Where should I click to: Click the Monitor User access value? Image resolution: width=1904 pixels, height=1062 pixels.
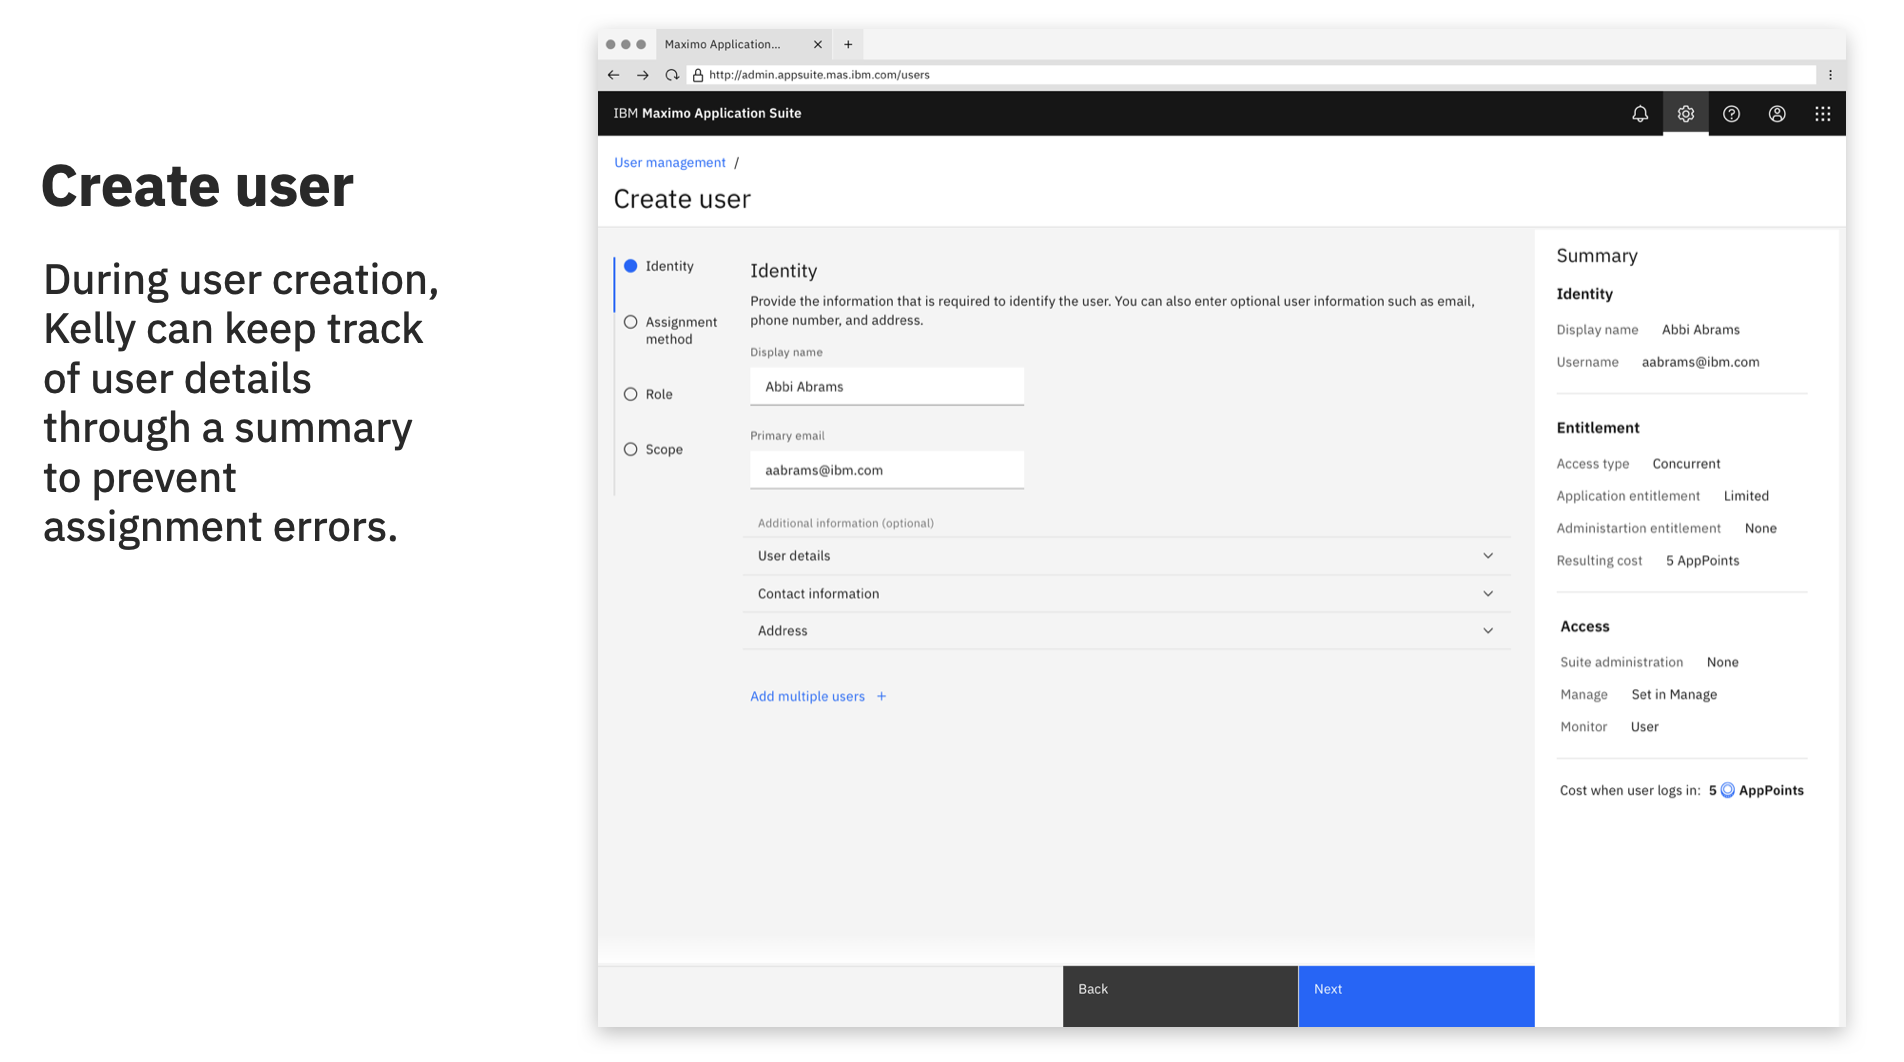coord(1644,727)
